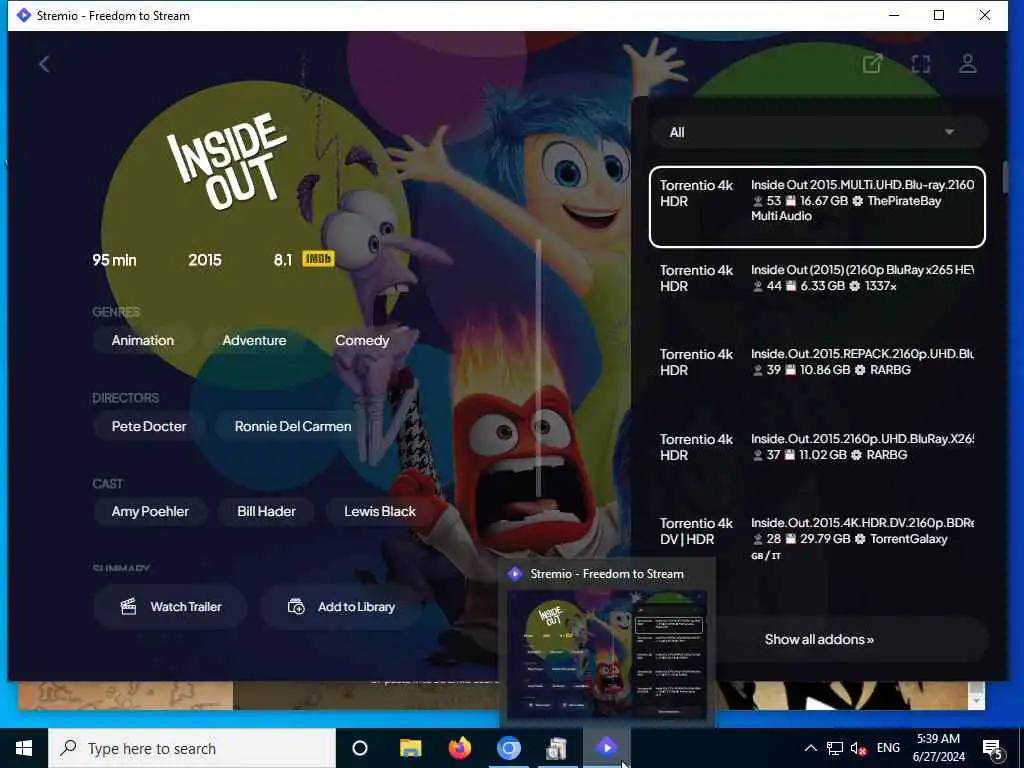The image size is (1024, 768).
Task: Click Show all addons link
Action: click(x=819, y=639)
